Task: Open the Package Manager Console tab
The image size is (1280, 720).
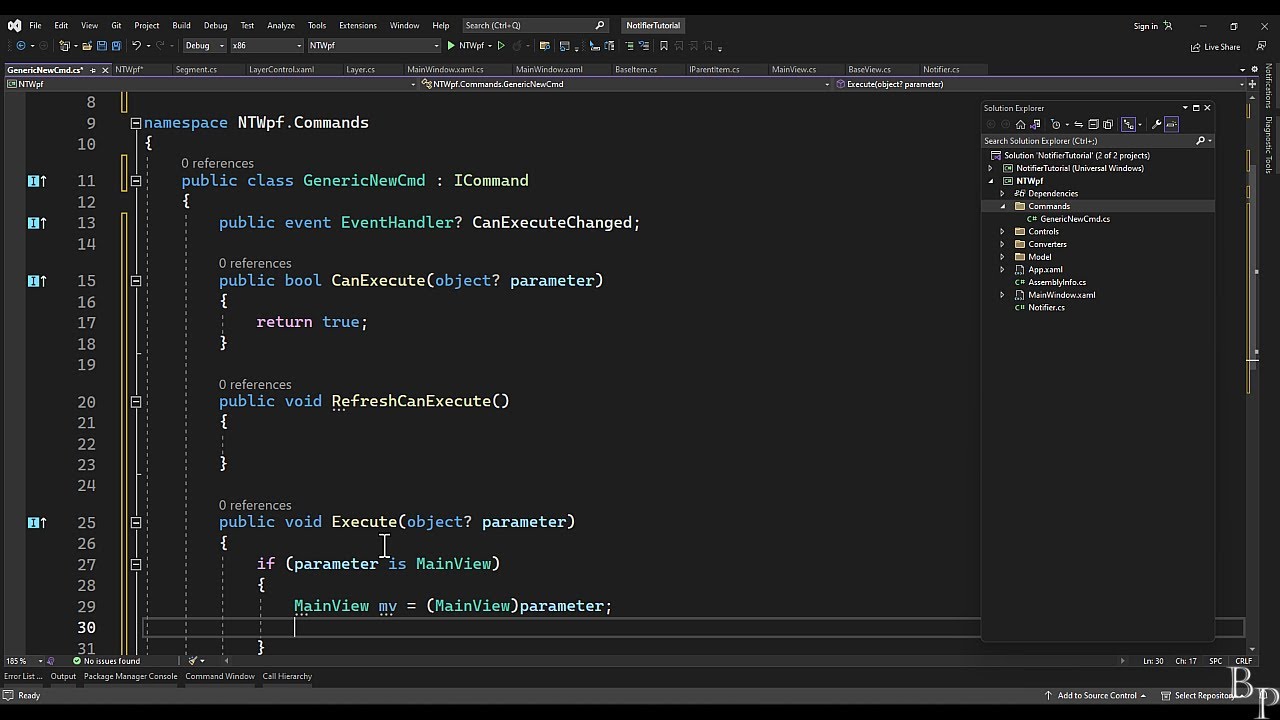Action: [x=130, y=677]
